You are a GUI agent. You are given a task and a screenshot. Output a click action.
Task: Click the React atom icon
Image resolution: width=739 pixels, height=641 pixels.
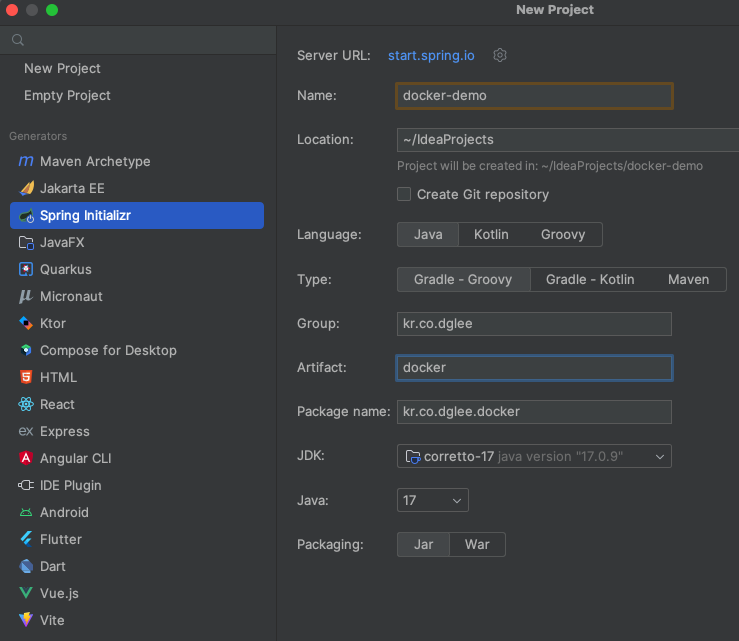point(26,404)
